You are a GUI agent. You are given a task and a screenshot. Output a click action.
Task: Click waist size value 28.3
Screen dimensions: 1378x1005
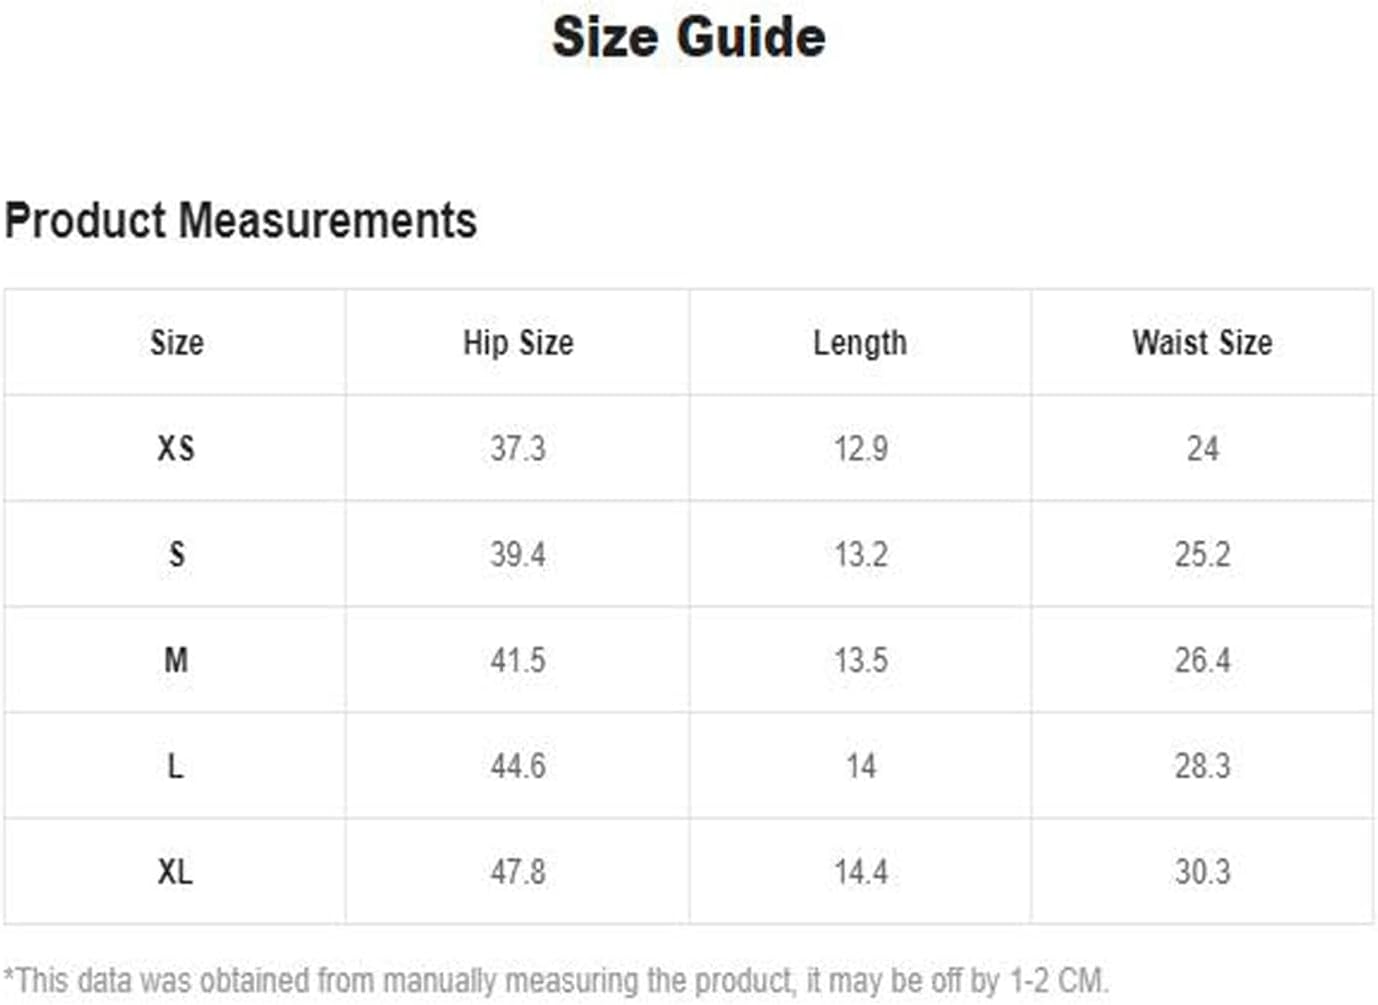pos(1203,766)
